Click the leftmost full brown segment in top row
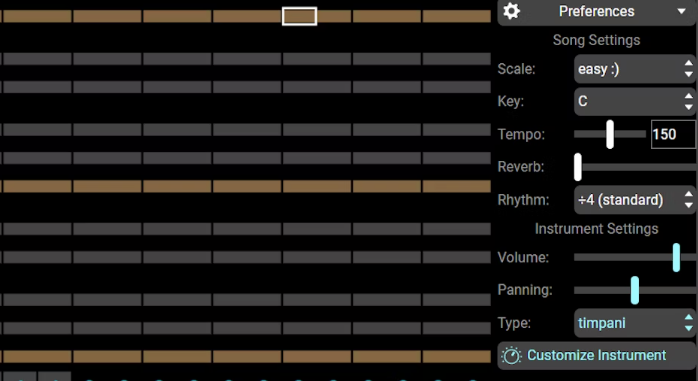Screen dimensions: 698x381 click(37, 16)
